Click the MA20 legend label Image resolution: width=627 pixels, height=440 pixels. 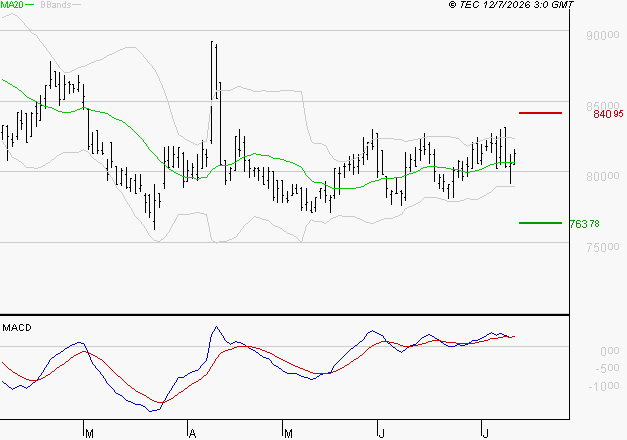pyautogui.click(x=12, y=5)
